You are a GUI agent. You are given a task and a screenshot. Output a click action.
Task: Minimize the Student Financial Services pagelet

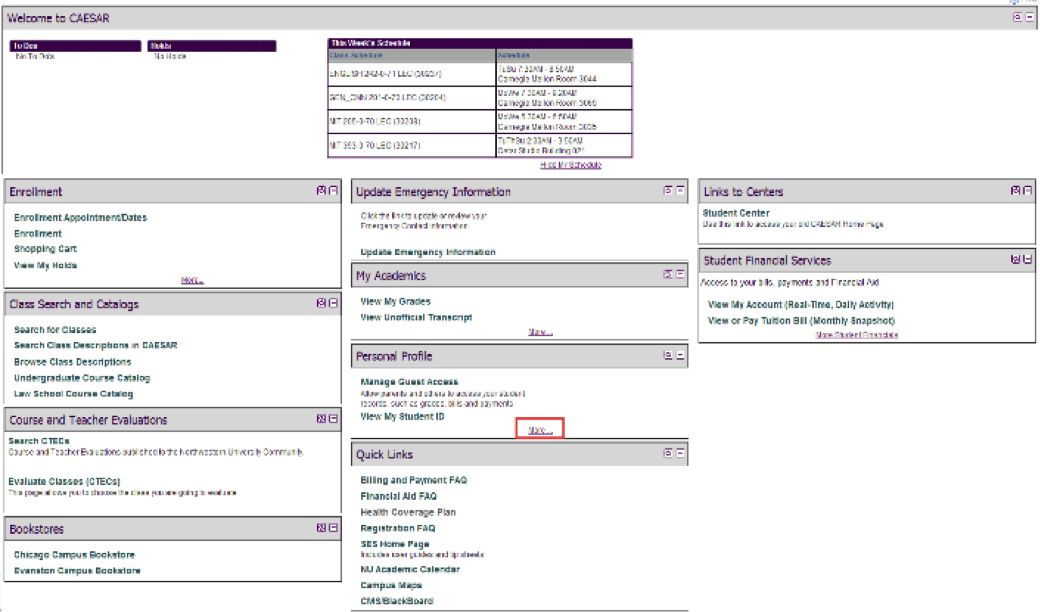point(1027,259)
